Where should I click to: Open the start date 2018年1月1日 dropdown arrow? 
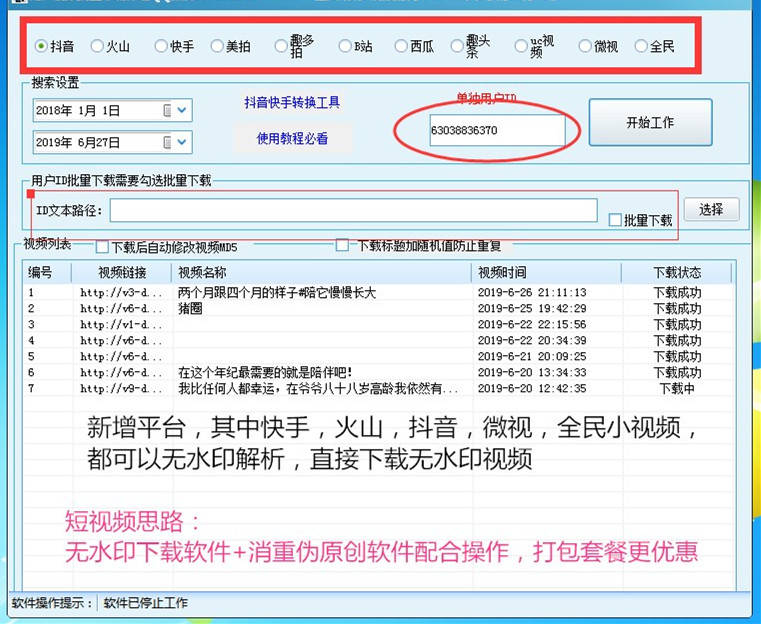182,110
